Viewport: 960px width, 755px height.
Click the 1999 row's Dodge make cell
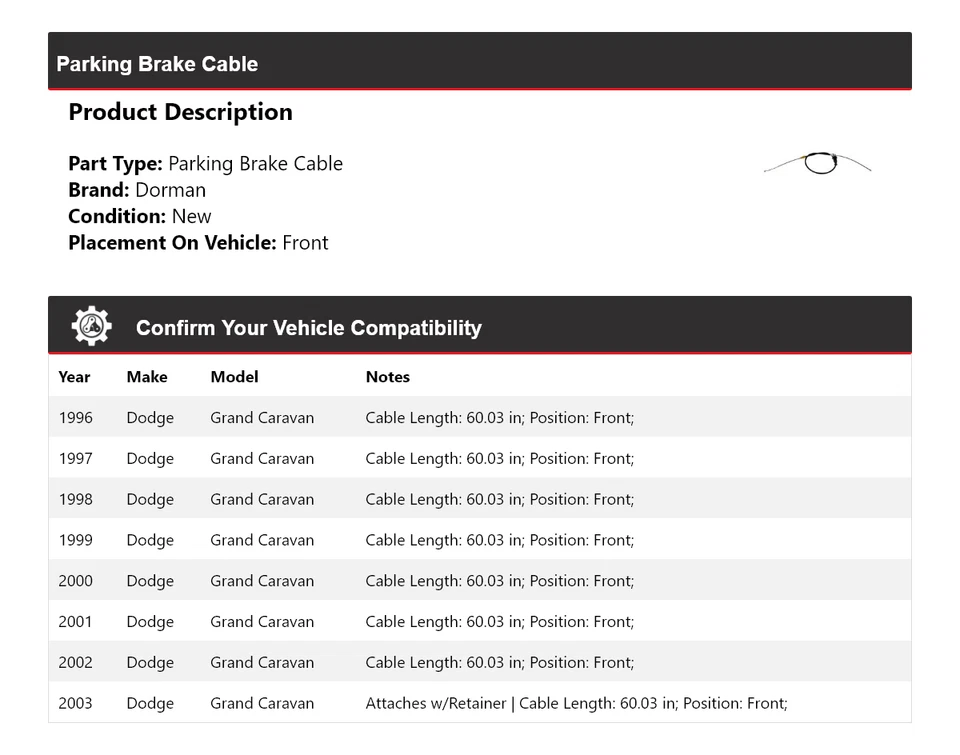tap(150, 540)
